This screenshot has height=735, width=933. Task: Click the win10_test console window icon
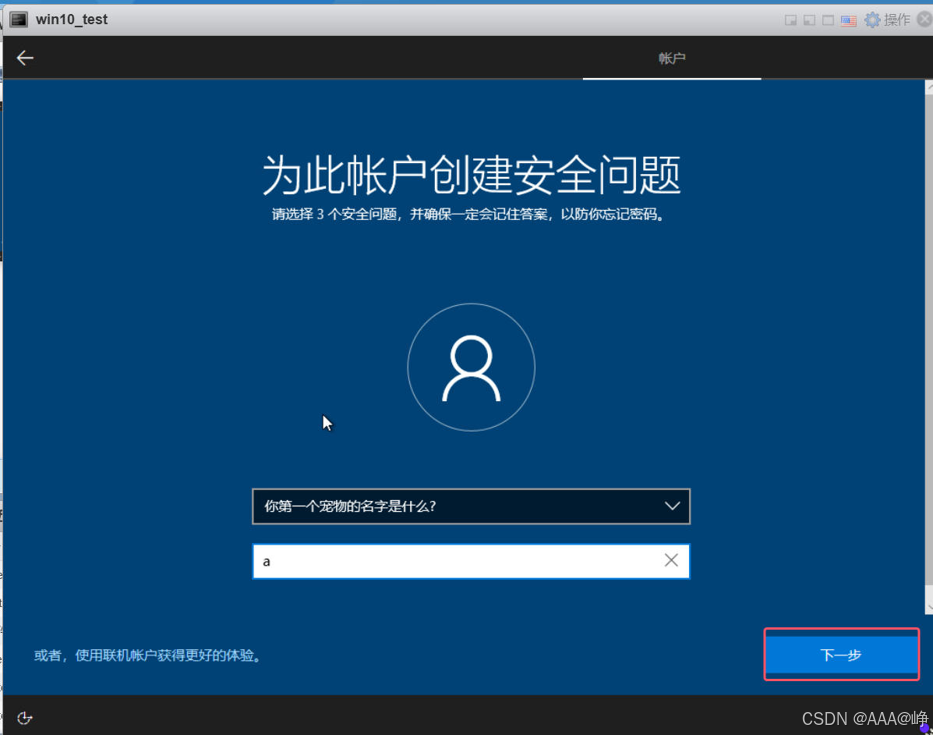[18, 20]
